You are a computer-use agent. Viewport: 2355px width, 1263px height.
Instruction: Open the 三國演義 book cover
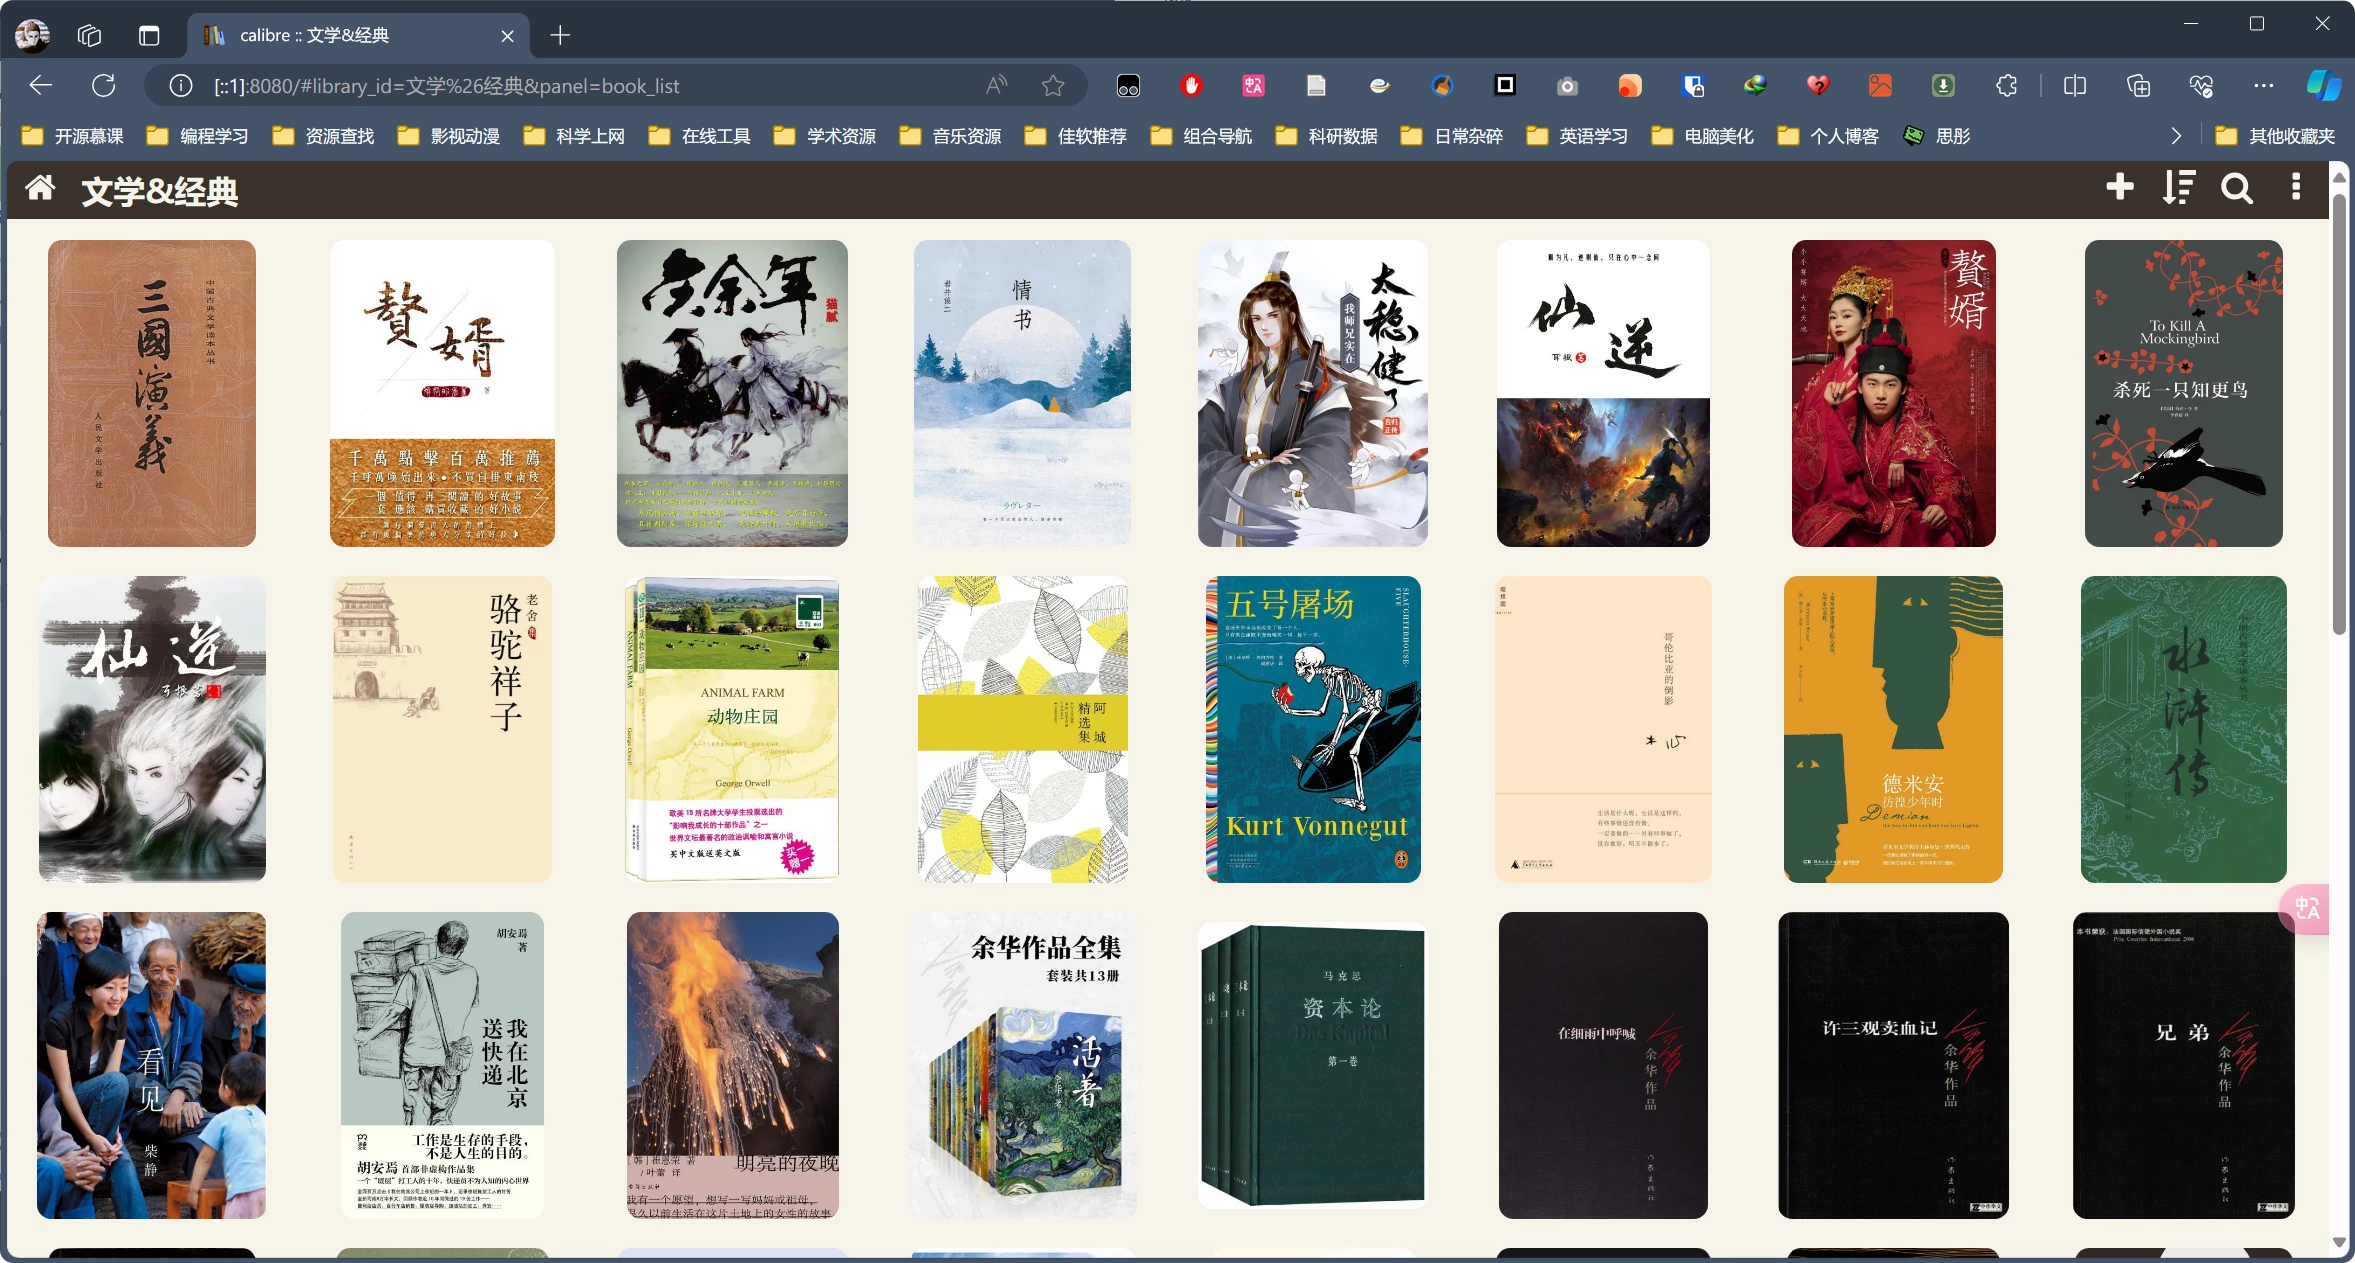tap(152, 393)
